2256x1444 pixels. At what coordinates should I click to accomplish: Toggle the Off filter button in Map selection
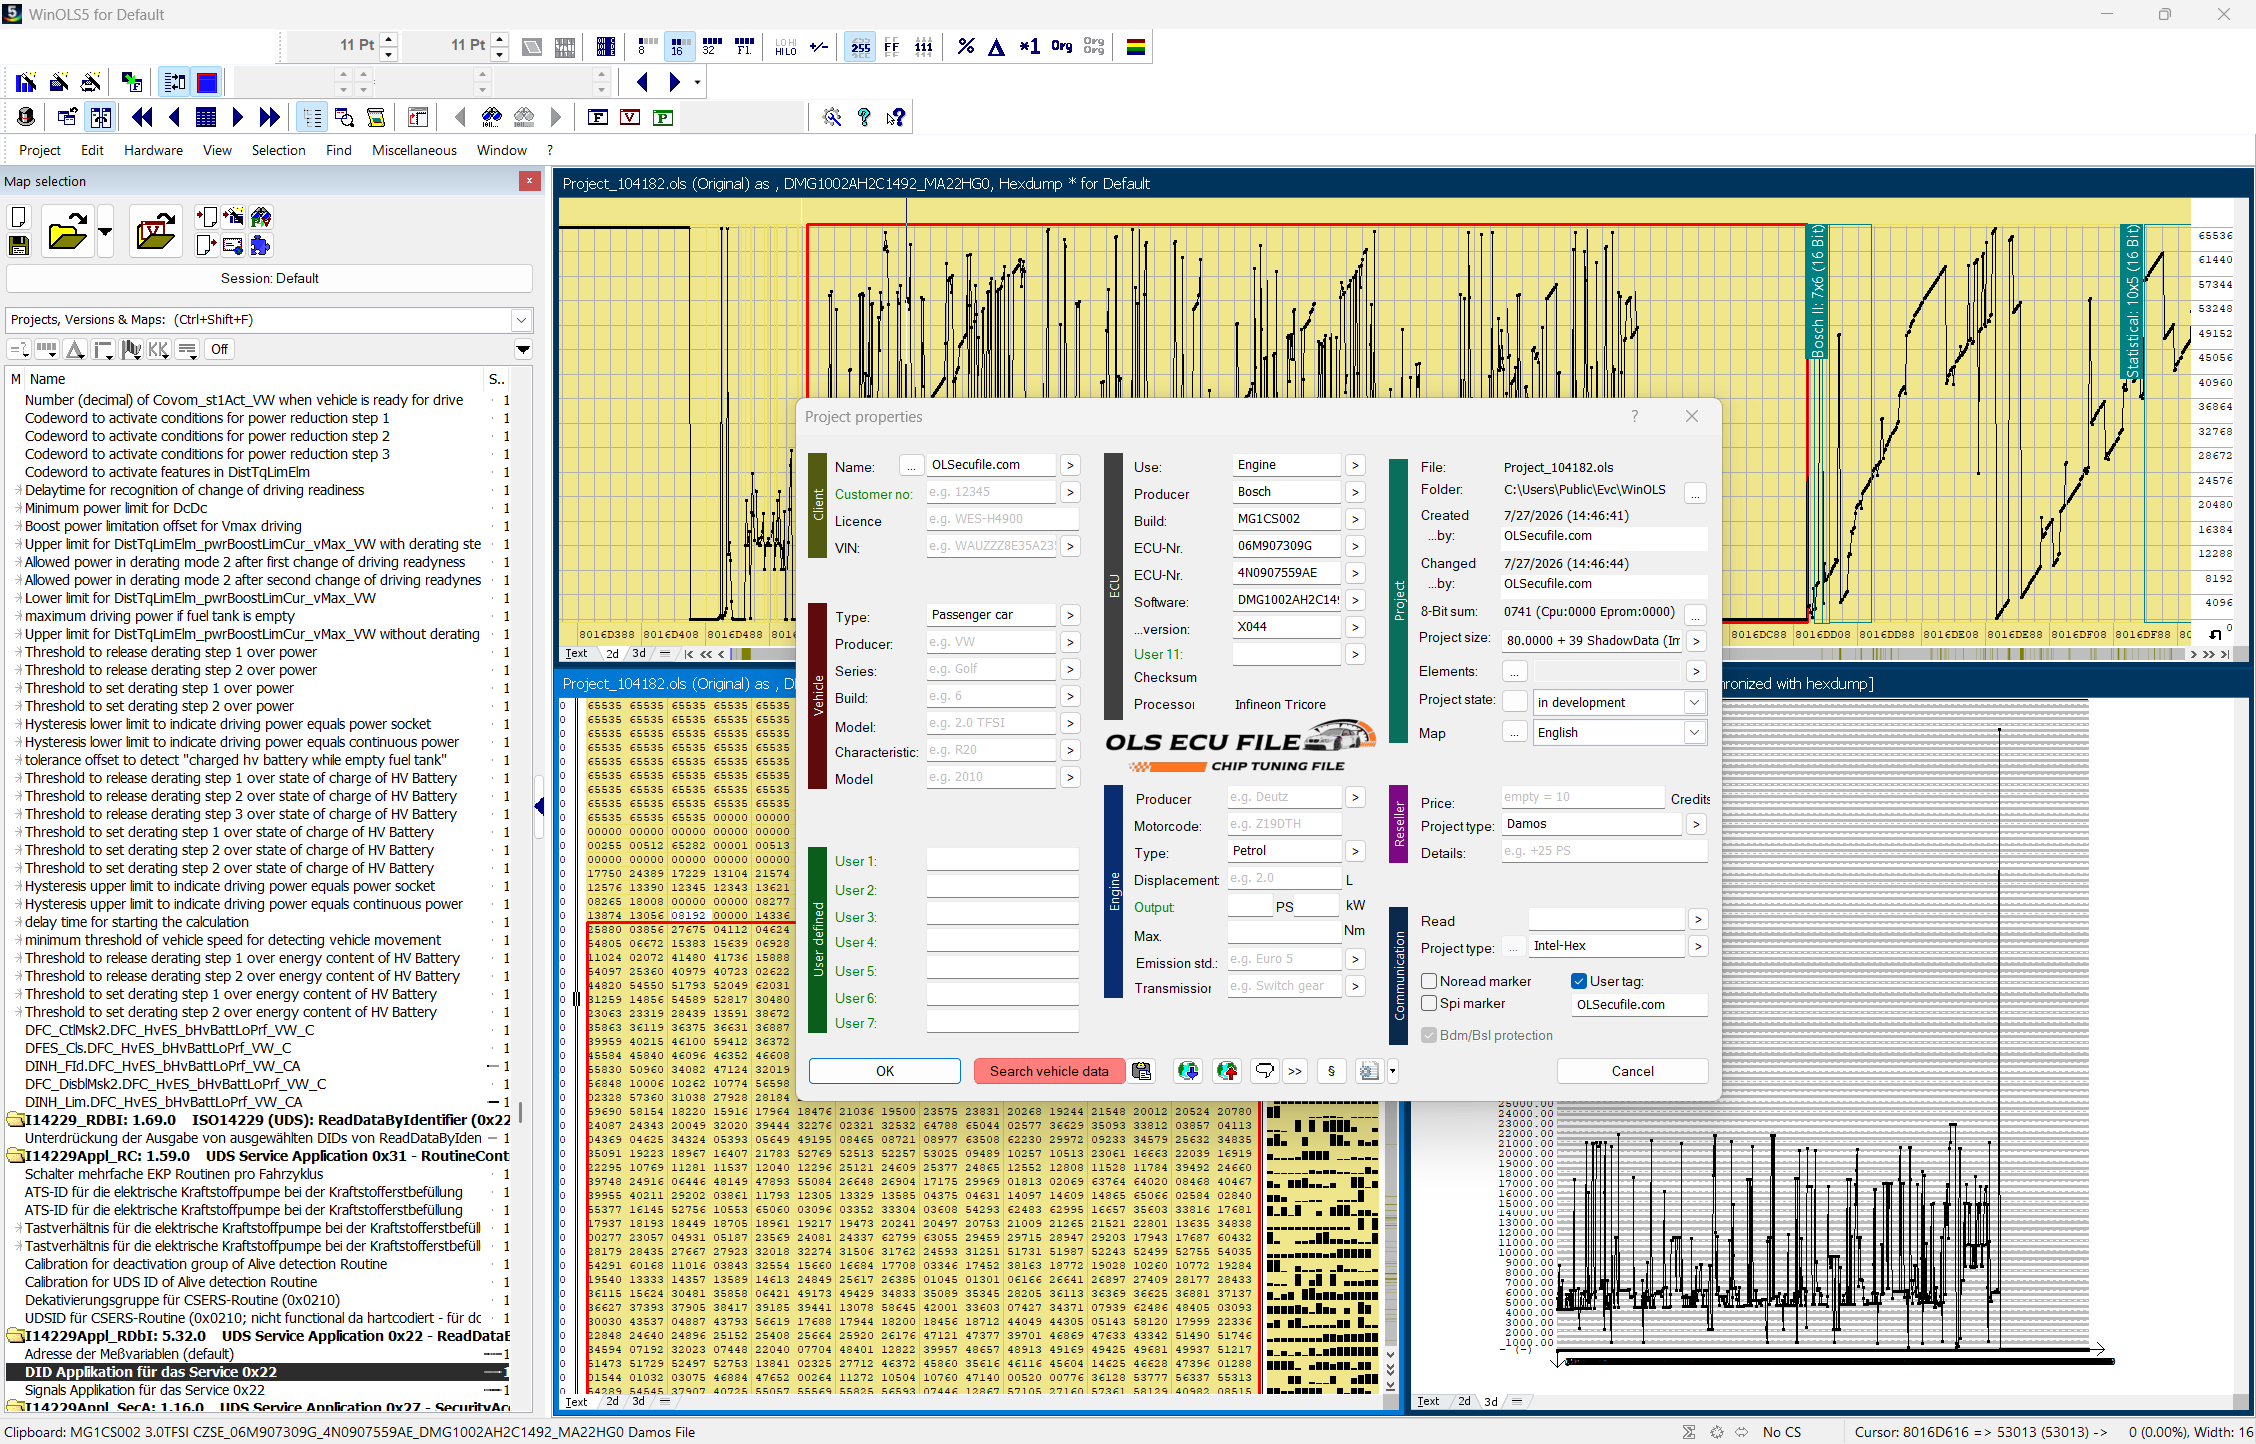tap(219, 349)
